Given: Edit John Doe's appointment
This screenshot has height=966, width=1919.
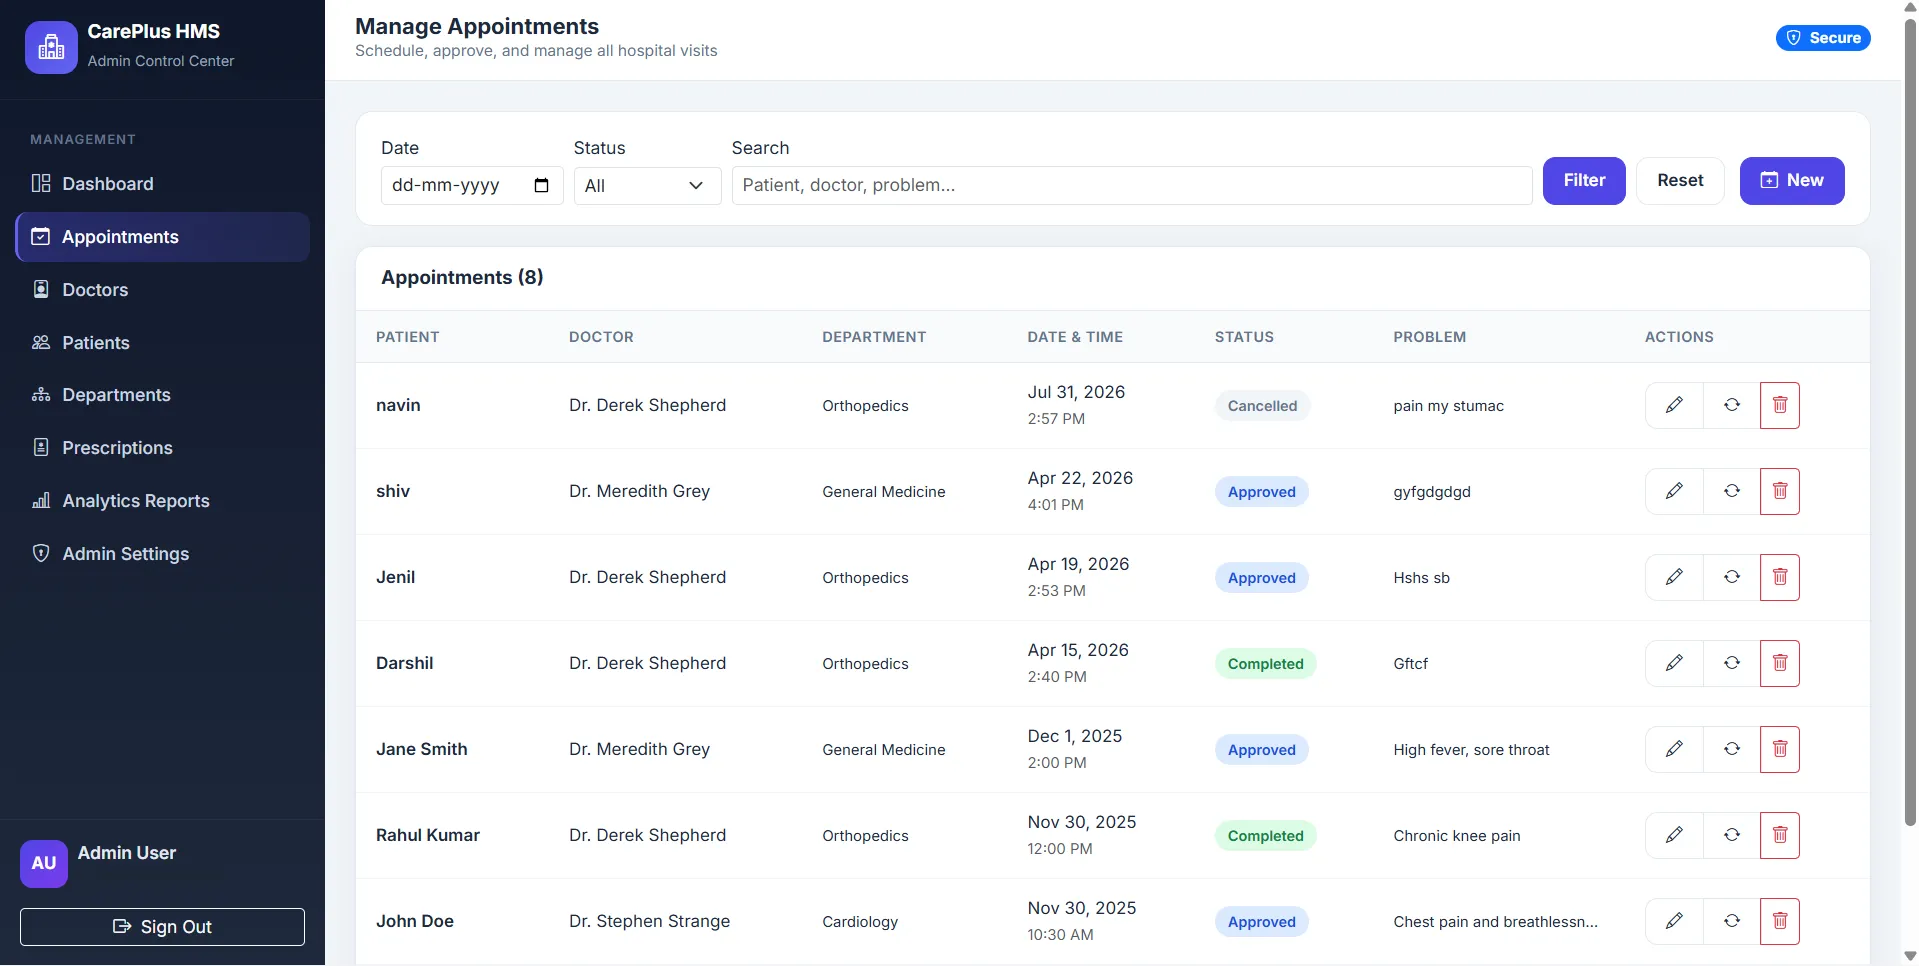Looking at the screenshot, I should [1674, 921].
